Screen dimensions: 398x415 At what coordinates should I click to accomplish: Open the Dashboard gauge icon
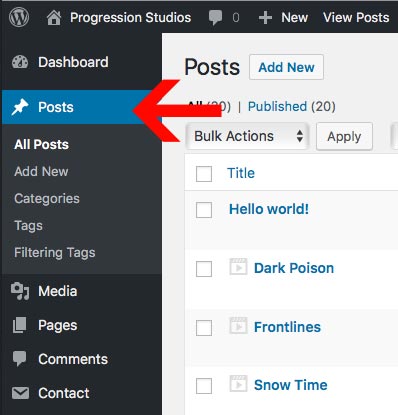point(20,62)
